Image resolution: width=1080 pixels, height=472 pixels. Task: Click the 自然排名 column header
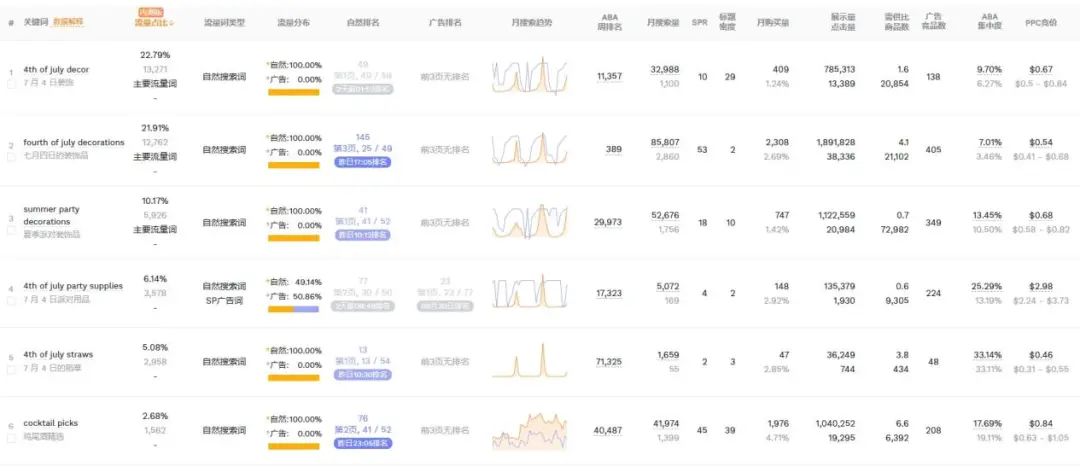pos(362,22)
